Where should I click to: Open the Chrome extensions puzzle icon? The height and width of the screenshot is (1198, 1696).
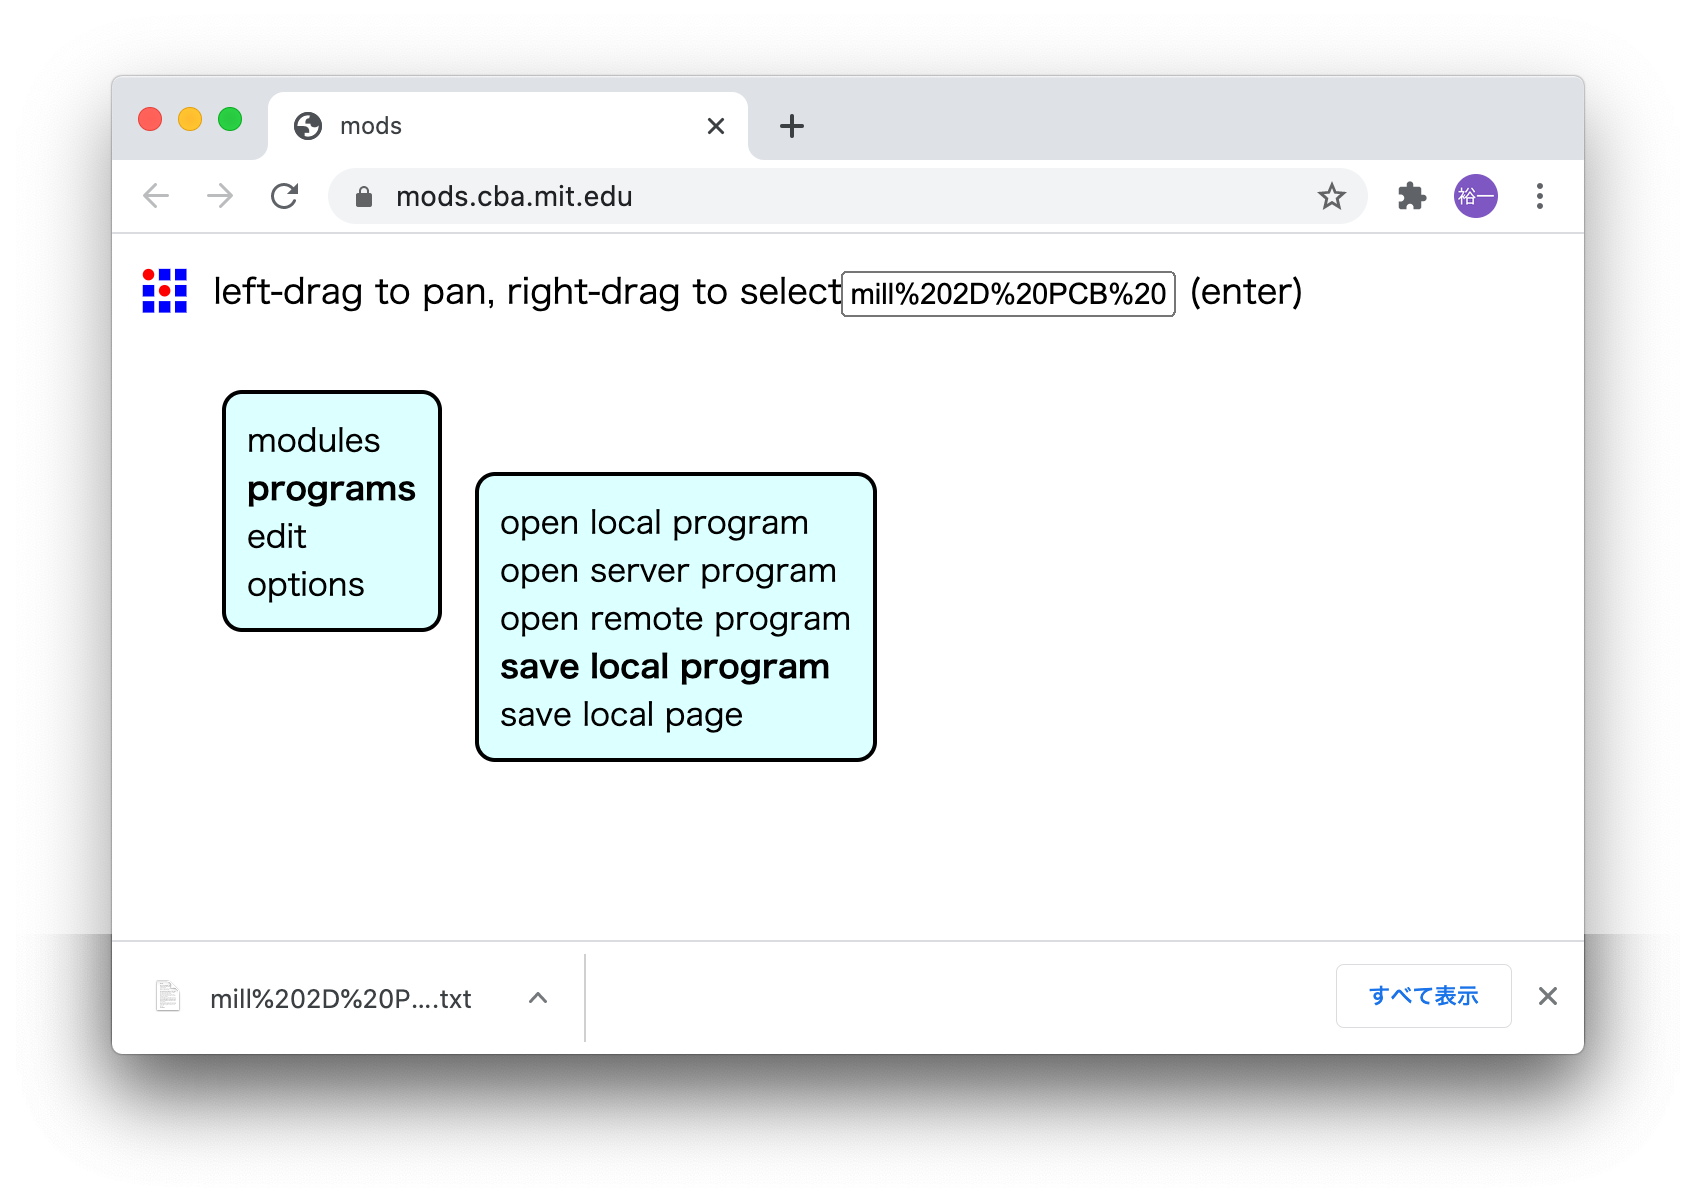pos(1411,196)
